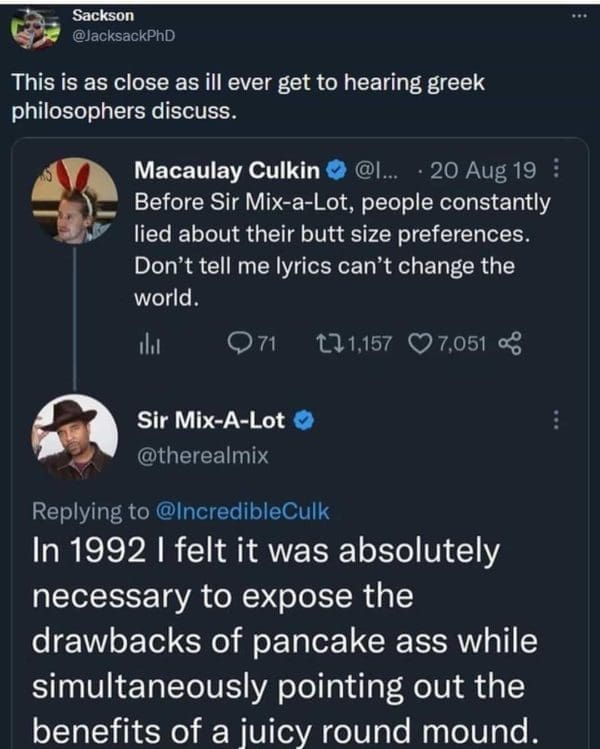This screenshot has width=600, height=749.
Task: Open more options menu on Sackson's post
Action: click(x=578, y=18)
